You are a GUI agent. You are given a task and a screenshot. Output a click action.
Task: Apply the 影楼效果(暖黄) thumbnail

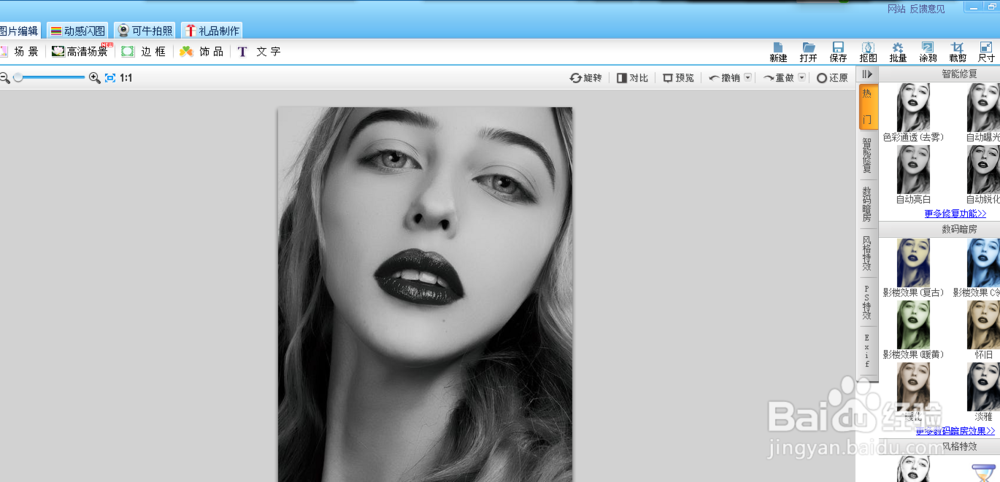pyautogui.click(x=913, y=325)
